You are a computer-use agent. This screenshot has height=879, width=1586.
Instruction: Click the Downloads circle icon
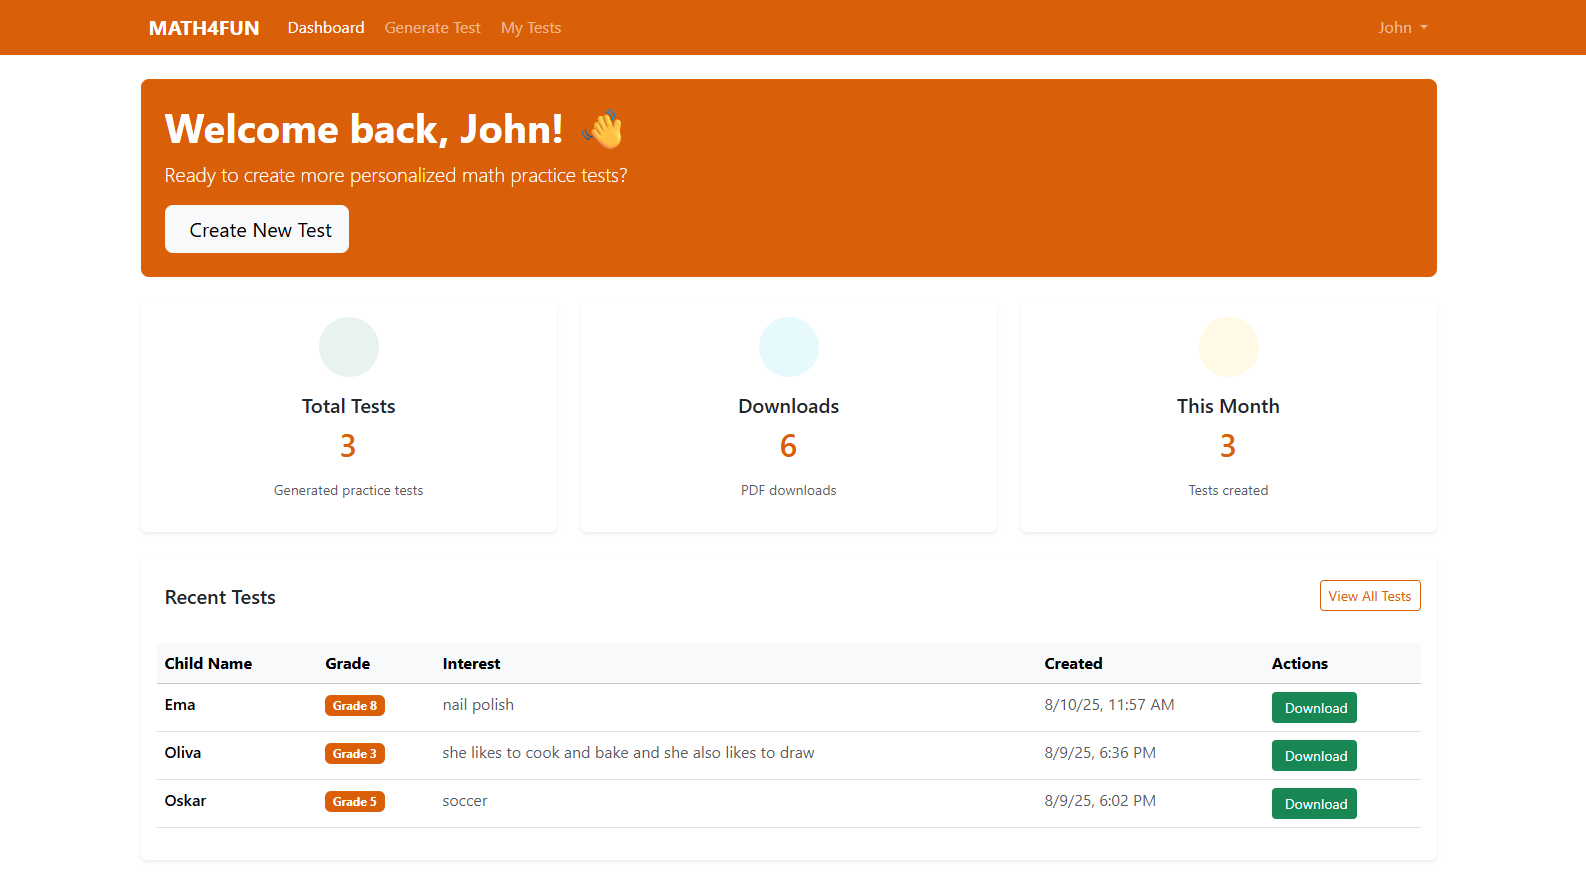pyautogui.click(x=789, y=347)
